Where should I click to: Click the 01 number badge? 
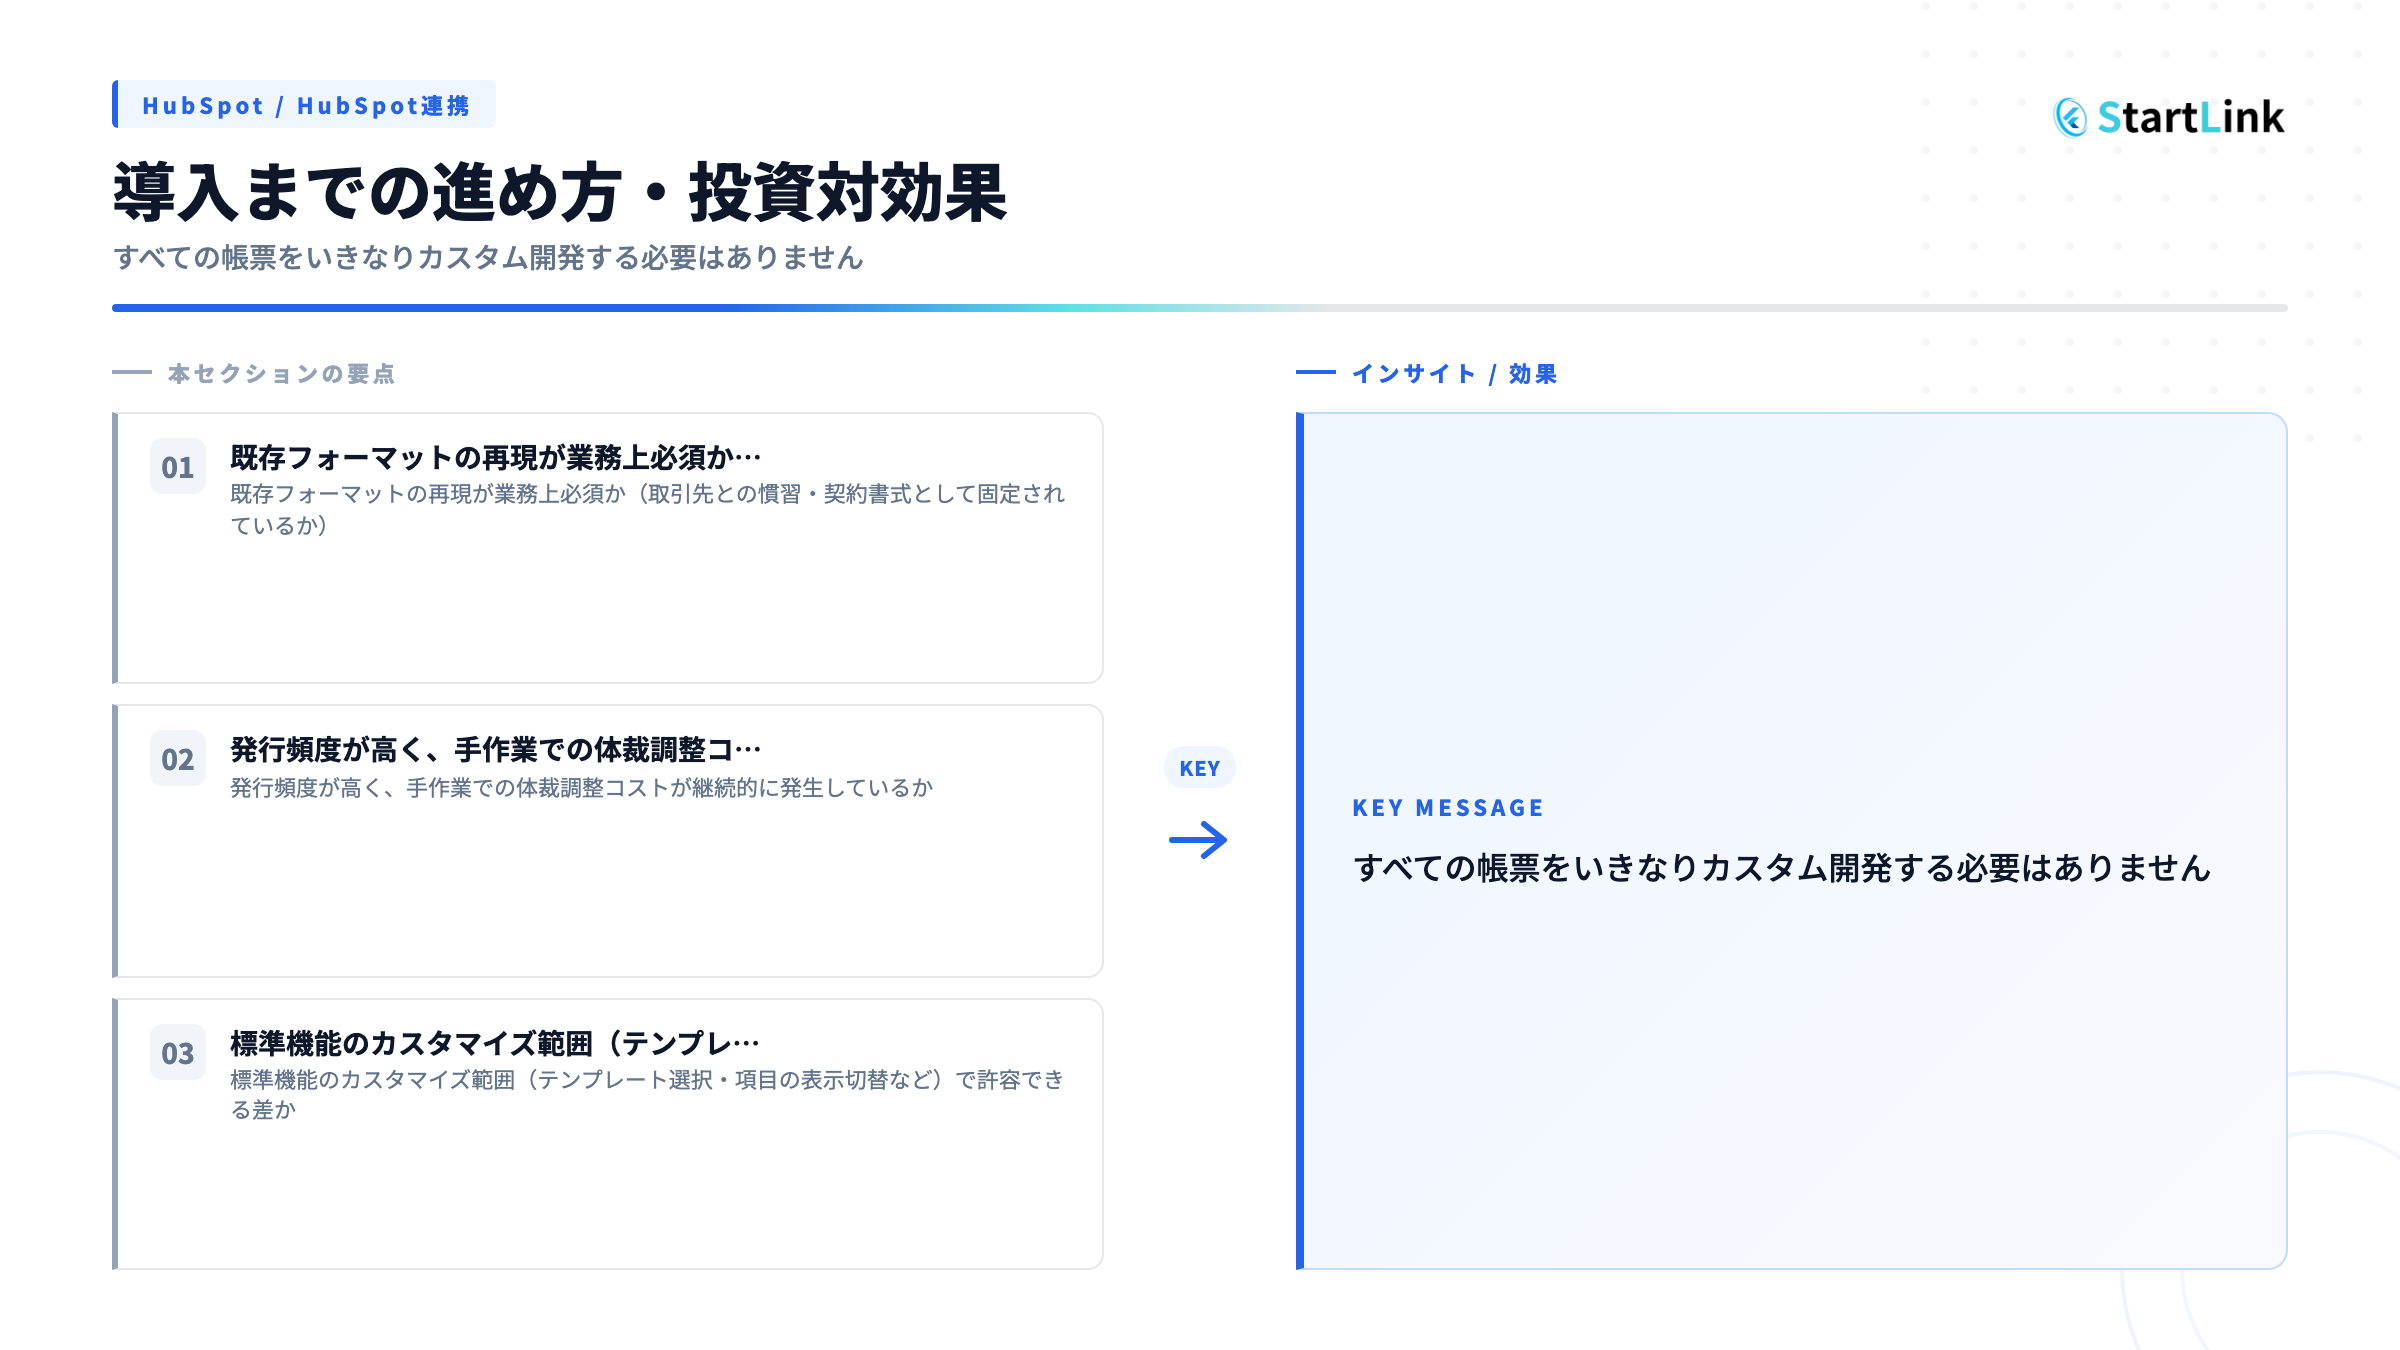pos(178,467)
